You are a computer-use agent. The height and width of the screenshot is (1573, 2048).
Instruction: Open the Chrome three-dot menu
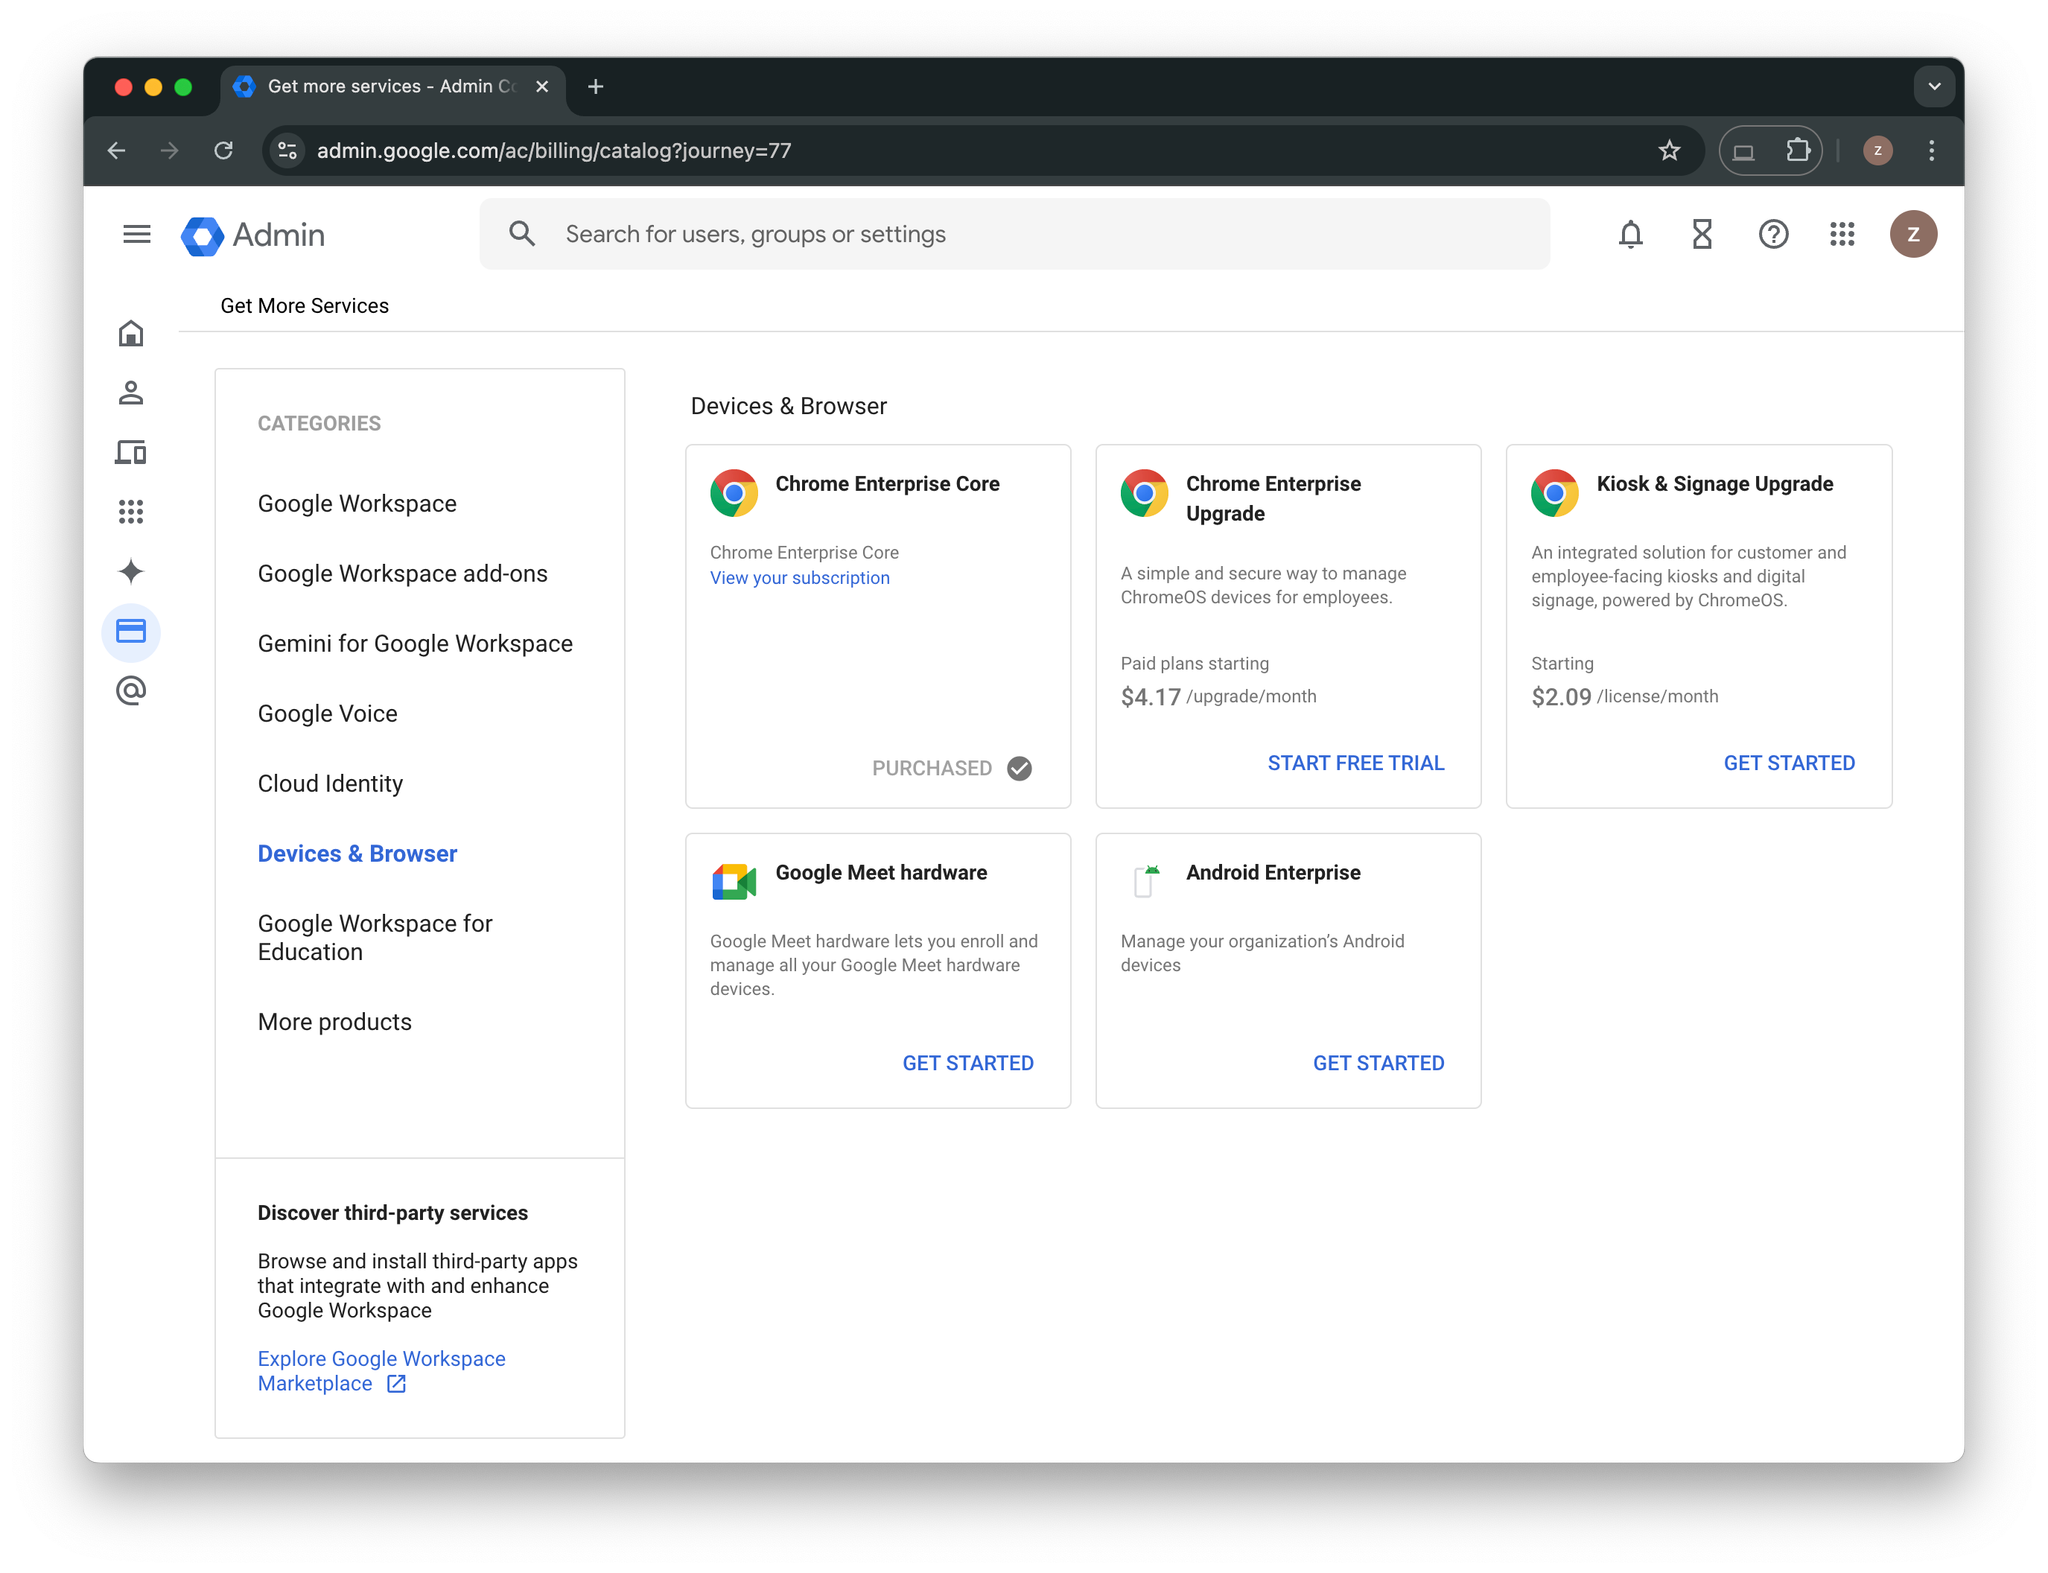tap(1931, 151)
